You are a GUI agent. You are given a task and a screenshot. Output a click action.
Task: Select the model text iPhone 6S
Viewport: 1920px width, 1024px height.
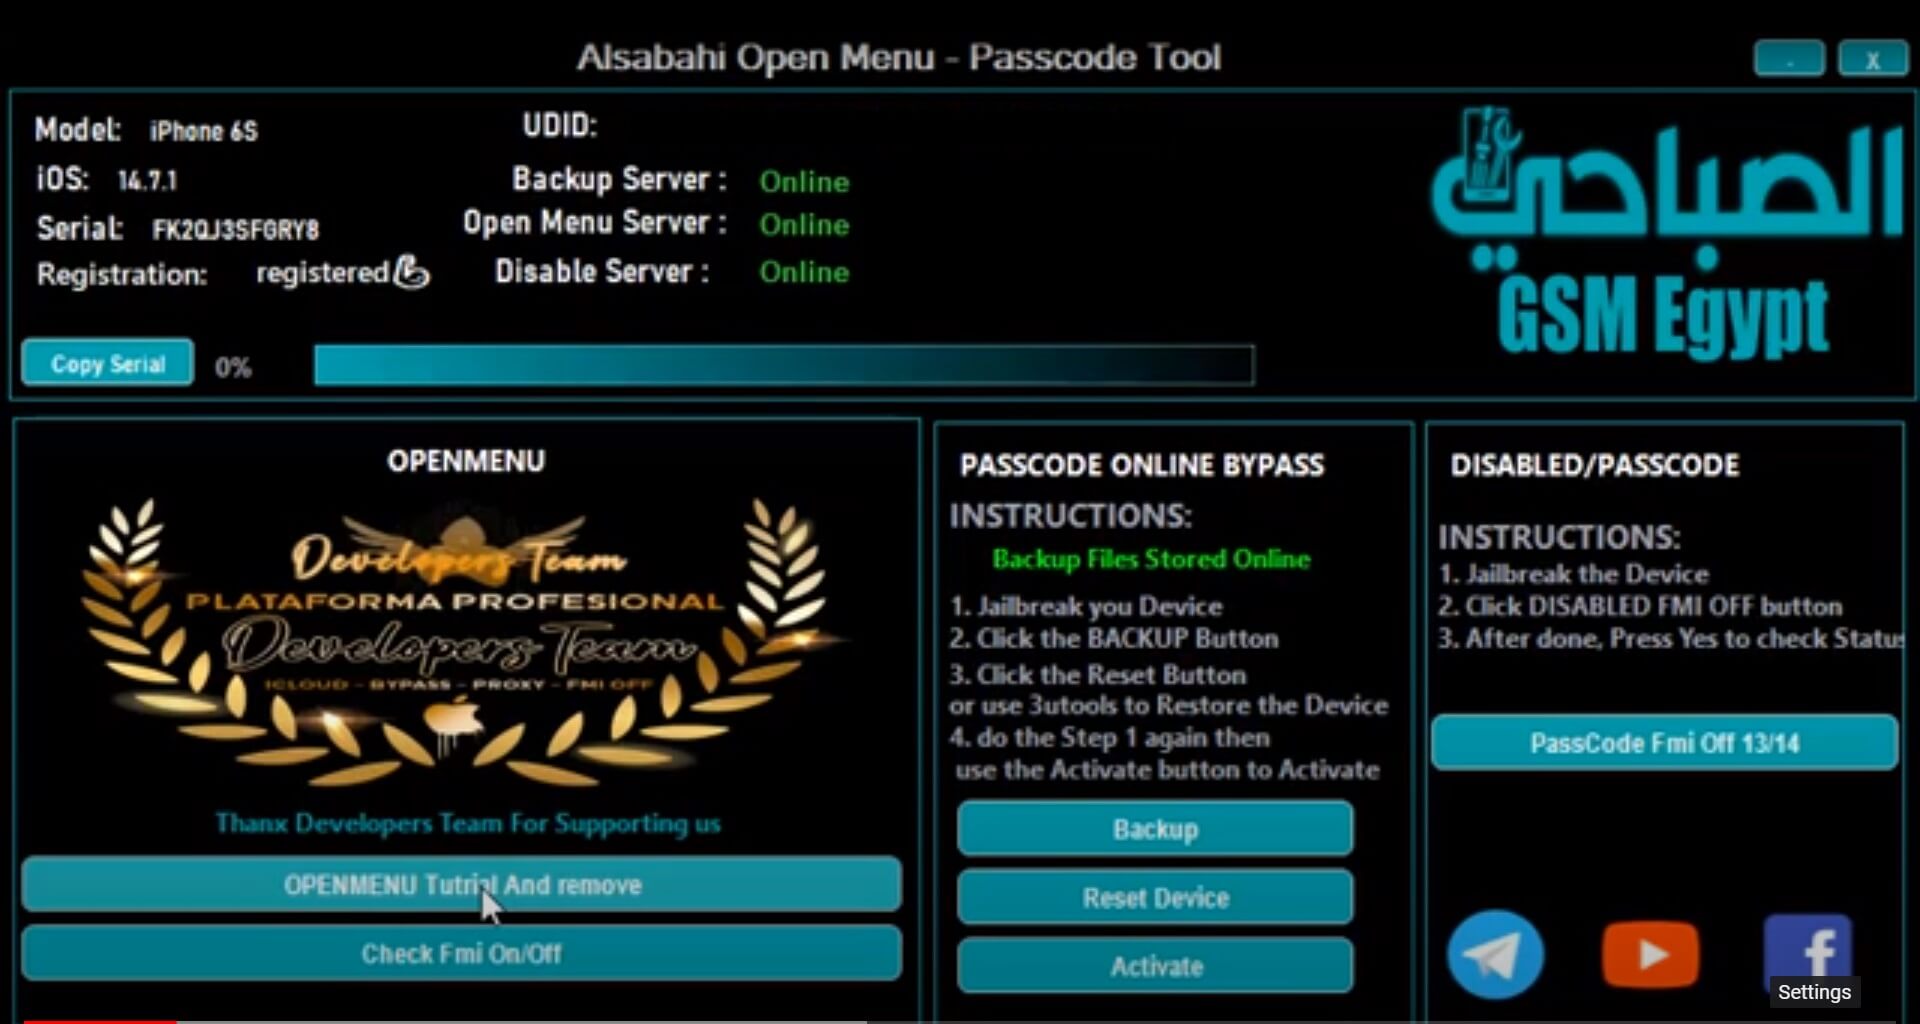pos(203,131)
